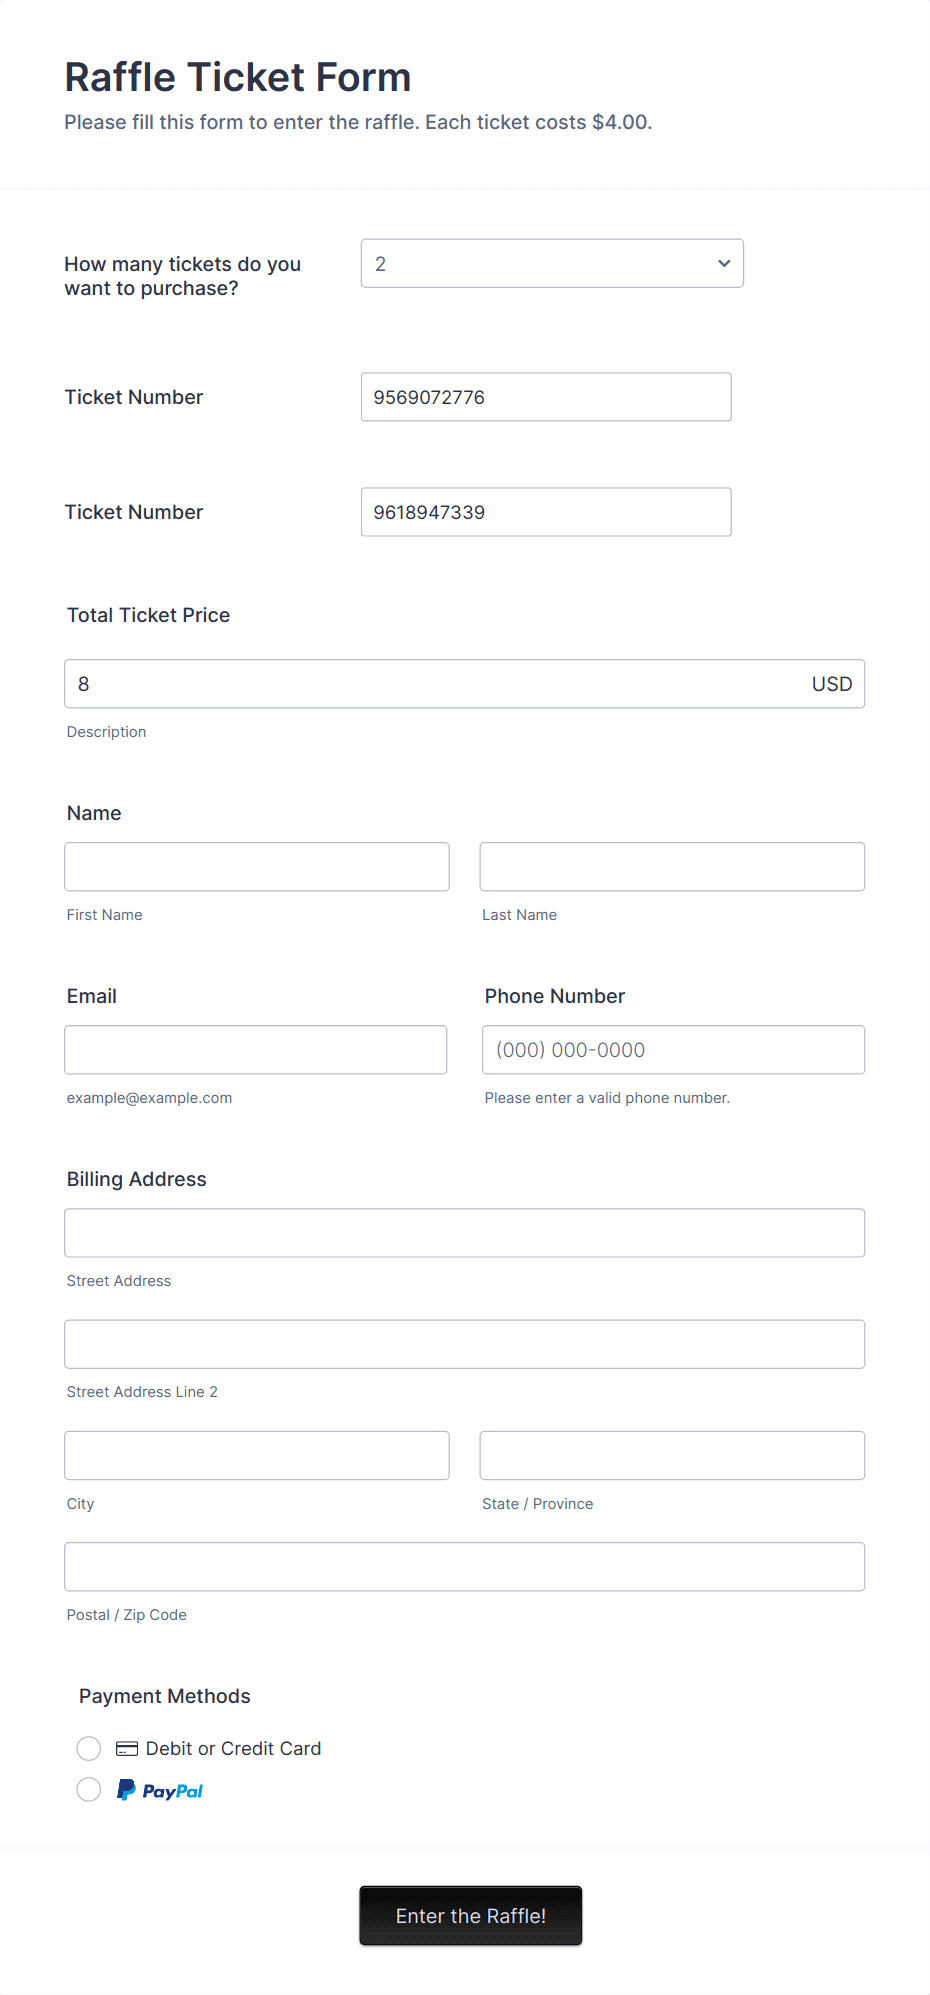Click the Postal / Zip Code field
Image resolution: width=930 pixels, height=1995 pixels.
464,1566
